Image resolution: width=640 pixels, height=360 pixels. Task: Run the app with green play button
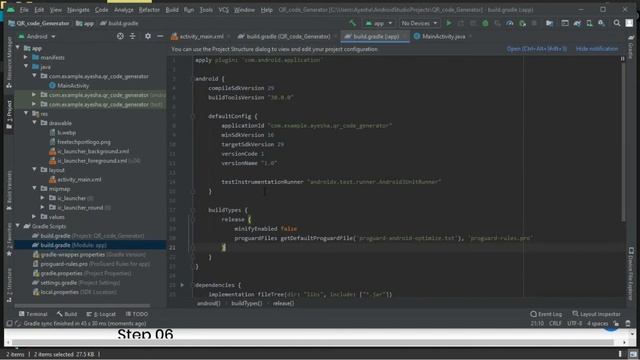(x=449, y=23)
